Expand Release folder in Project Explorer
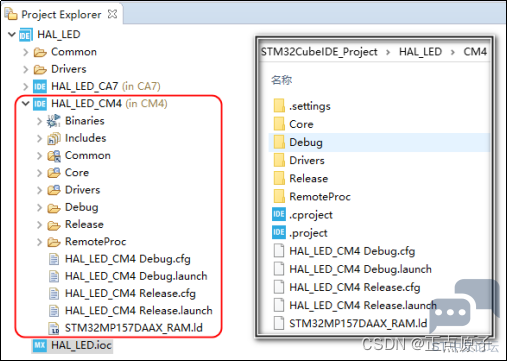Viewport: 508px width, 362px height. coord(39,225)
